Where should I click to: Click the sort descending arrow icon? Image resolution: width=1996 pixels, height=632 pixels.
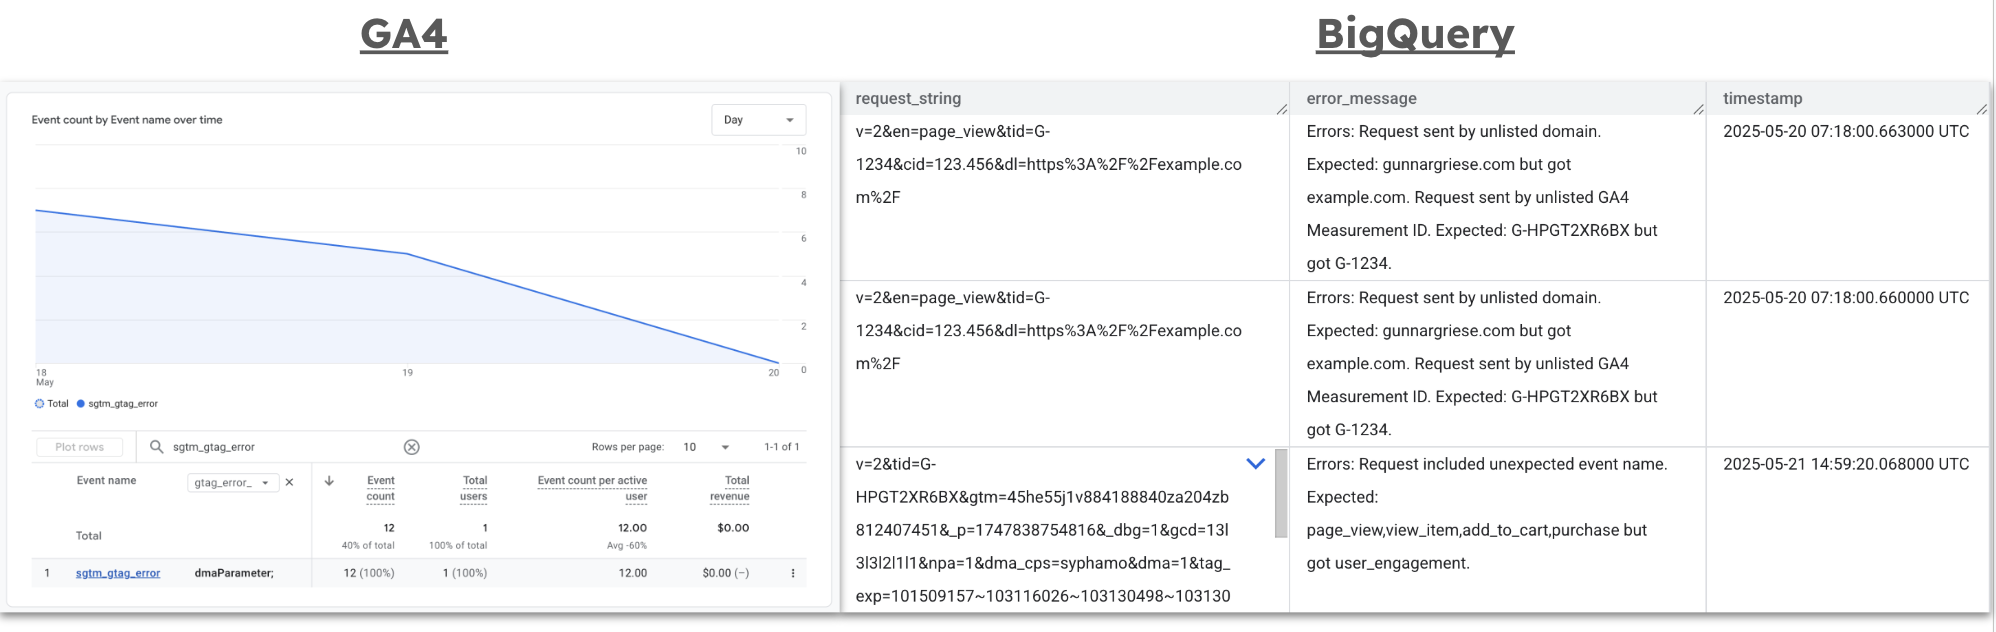point(329,481)
